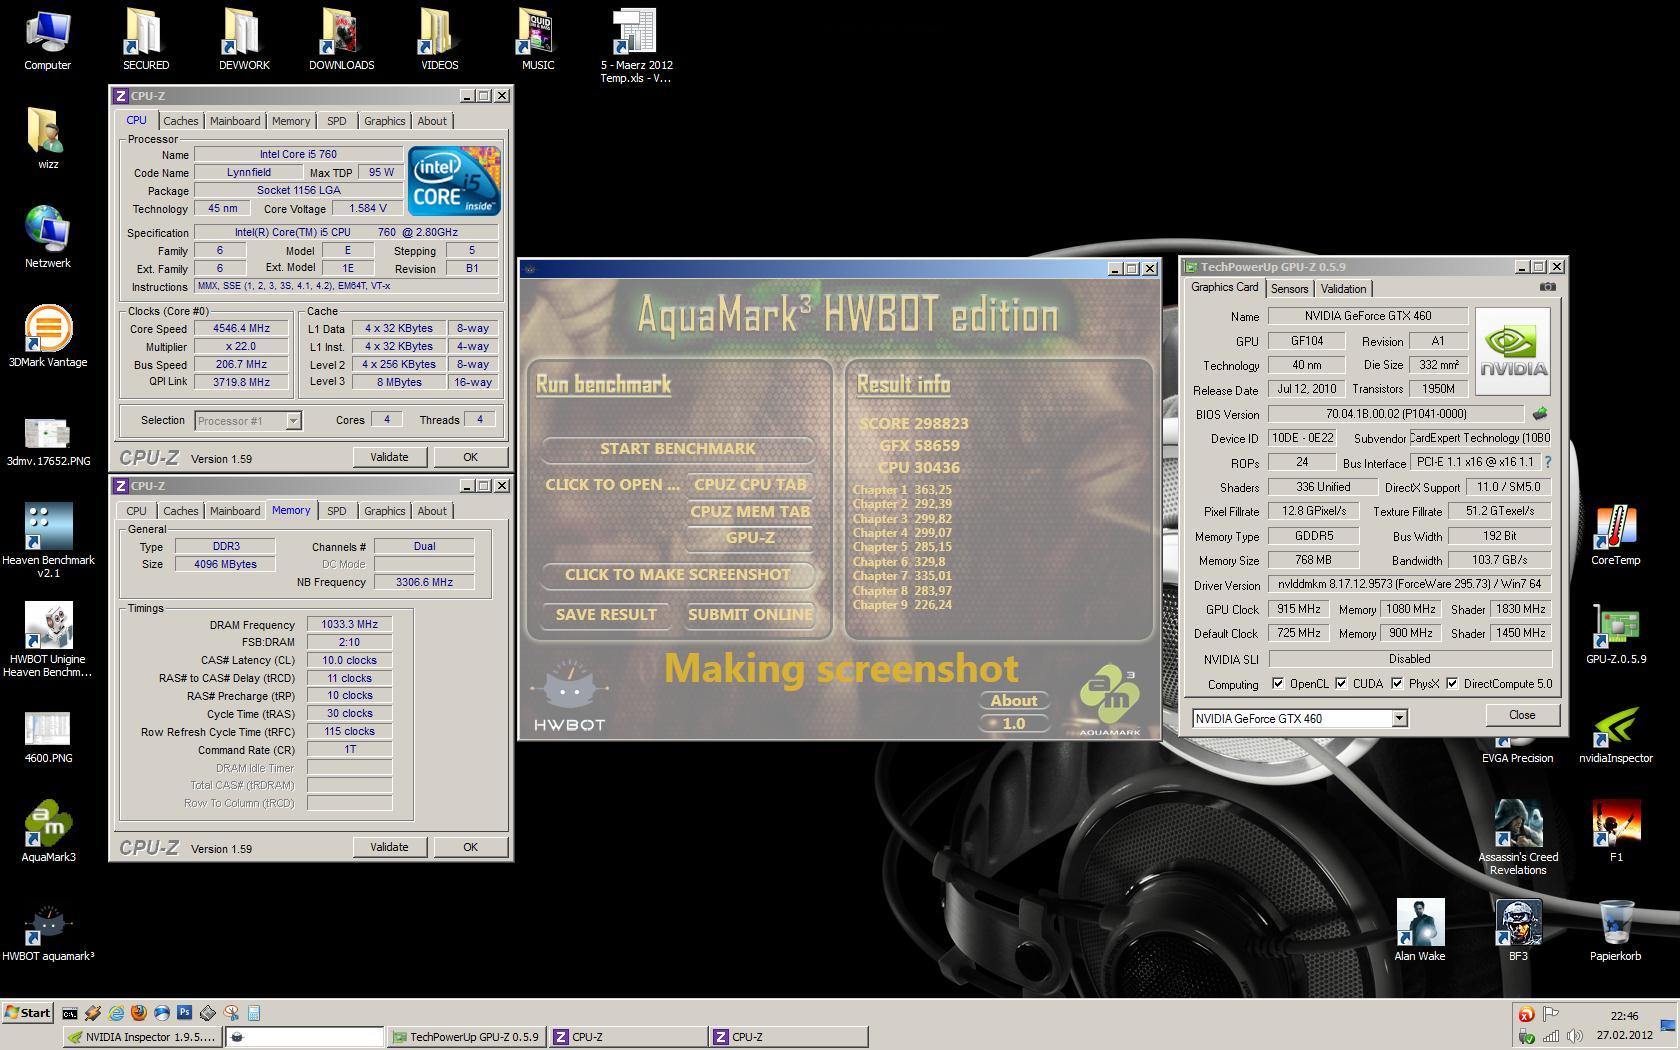Switch to Mainboard tab in top CPU-Z window

(x=235, y=121)
